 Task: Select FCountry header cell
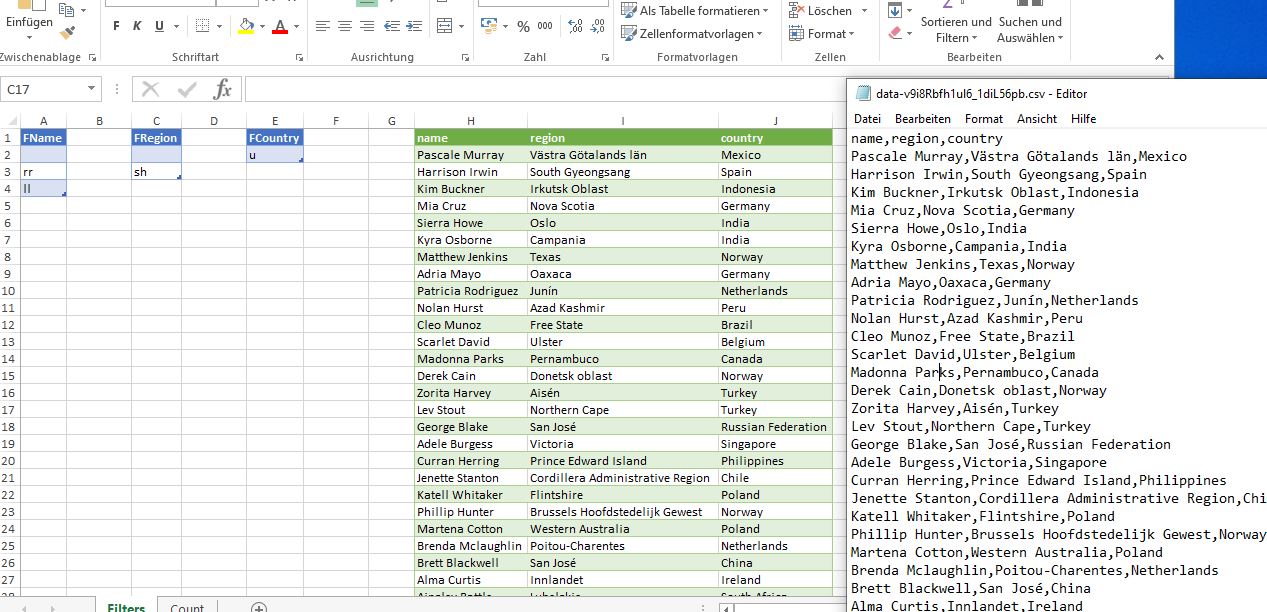pyautogui.click(x=274, y=138)
